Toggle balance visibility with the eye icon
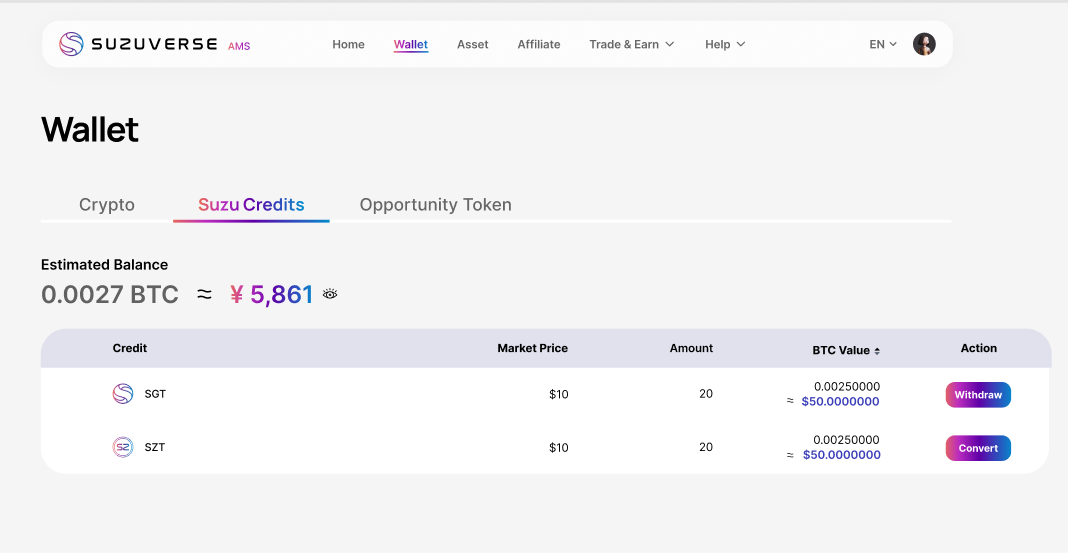The height and width of the screenshot is (557, 1068). 330,294
